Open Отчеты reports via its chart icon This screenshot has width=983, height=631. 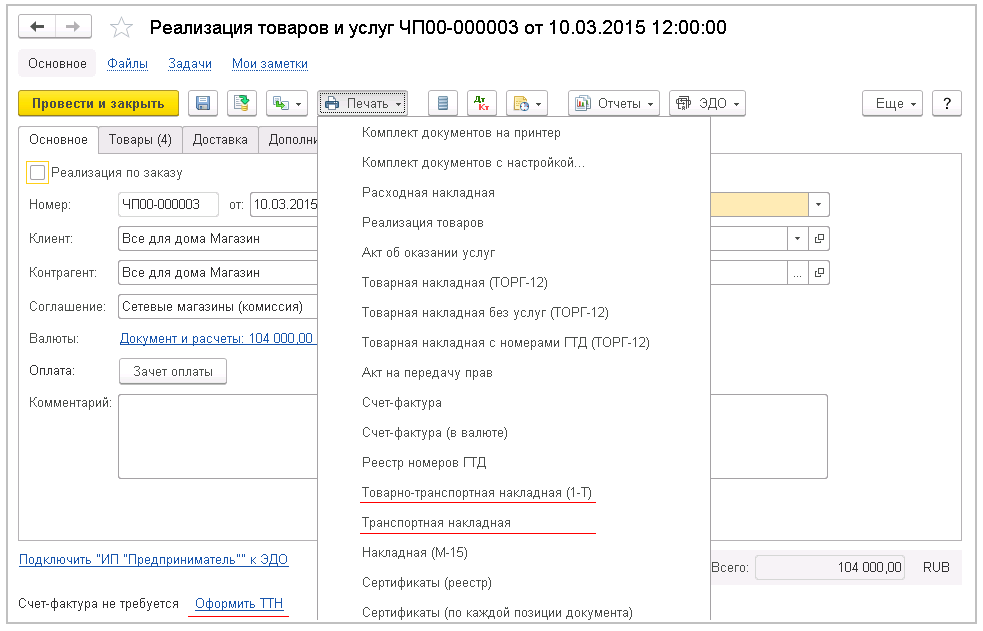(583, 103)
